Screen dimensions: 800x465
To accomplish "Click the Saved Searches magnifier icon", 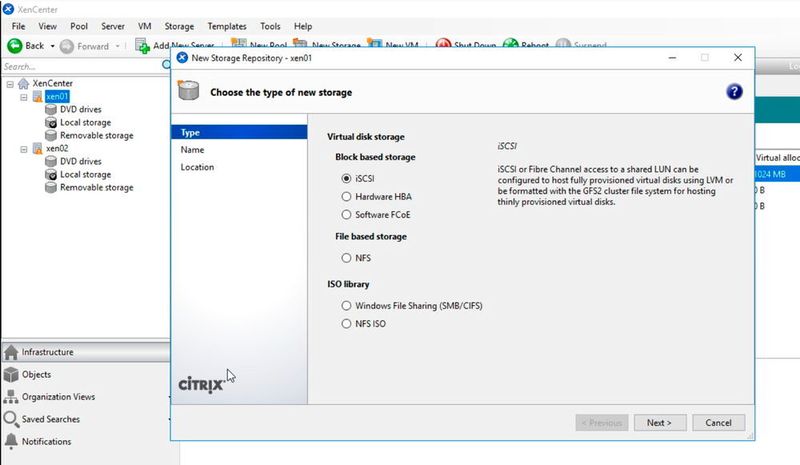I will click(11, 419).
